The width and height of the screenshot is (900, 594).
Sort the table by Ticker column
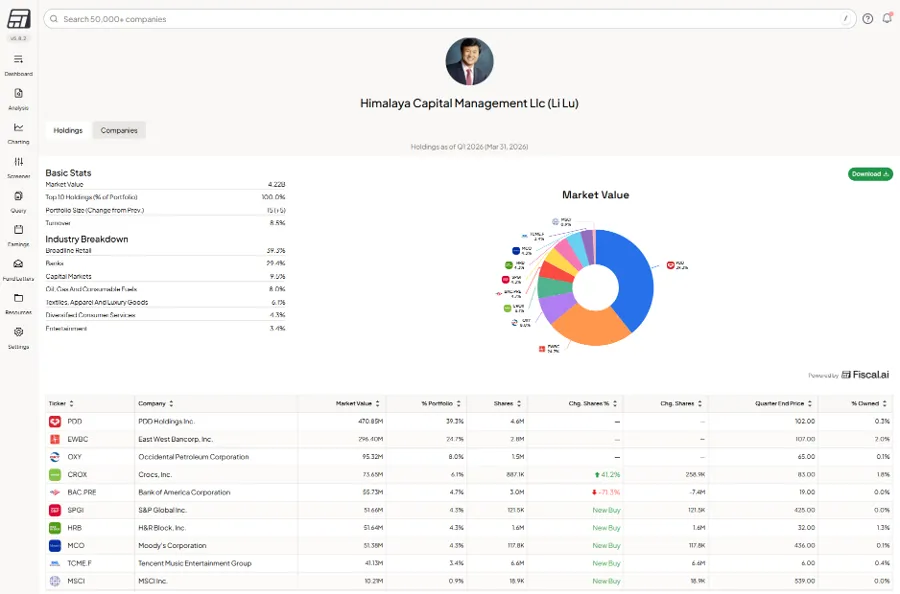(61, 403)
